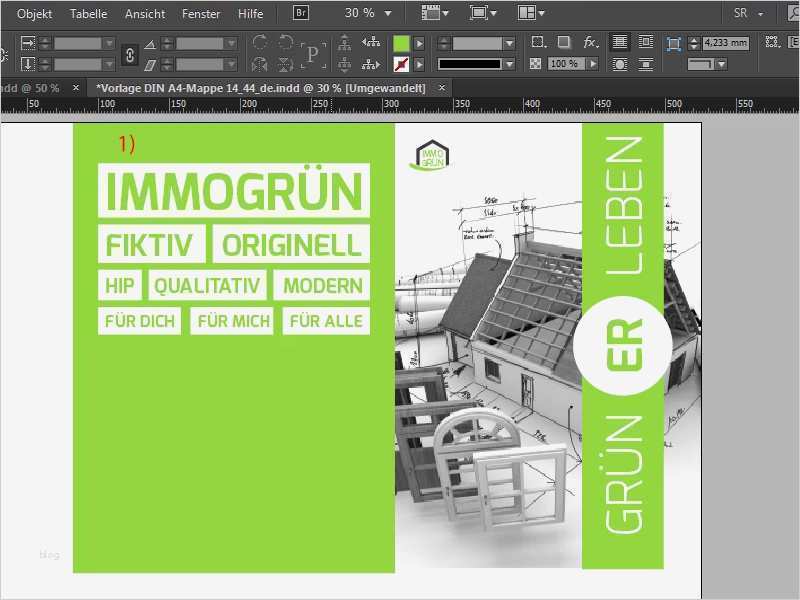Click the green fill color swatch

pyautogui.click(x=402, y=43)
